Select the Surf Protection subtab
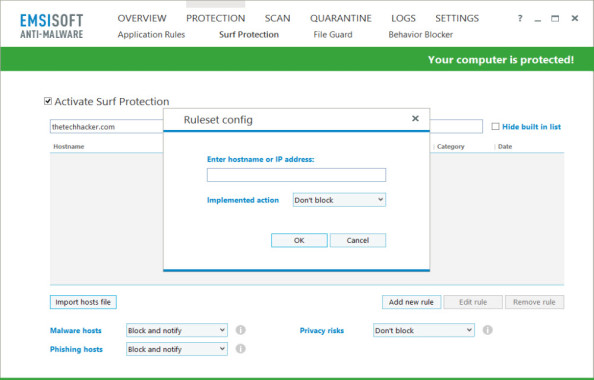 tap(249, 35)
